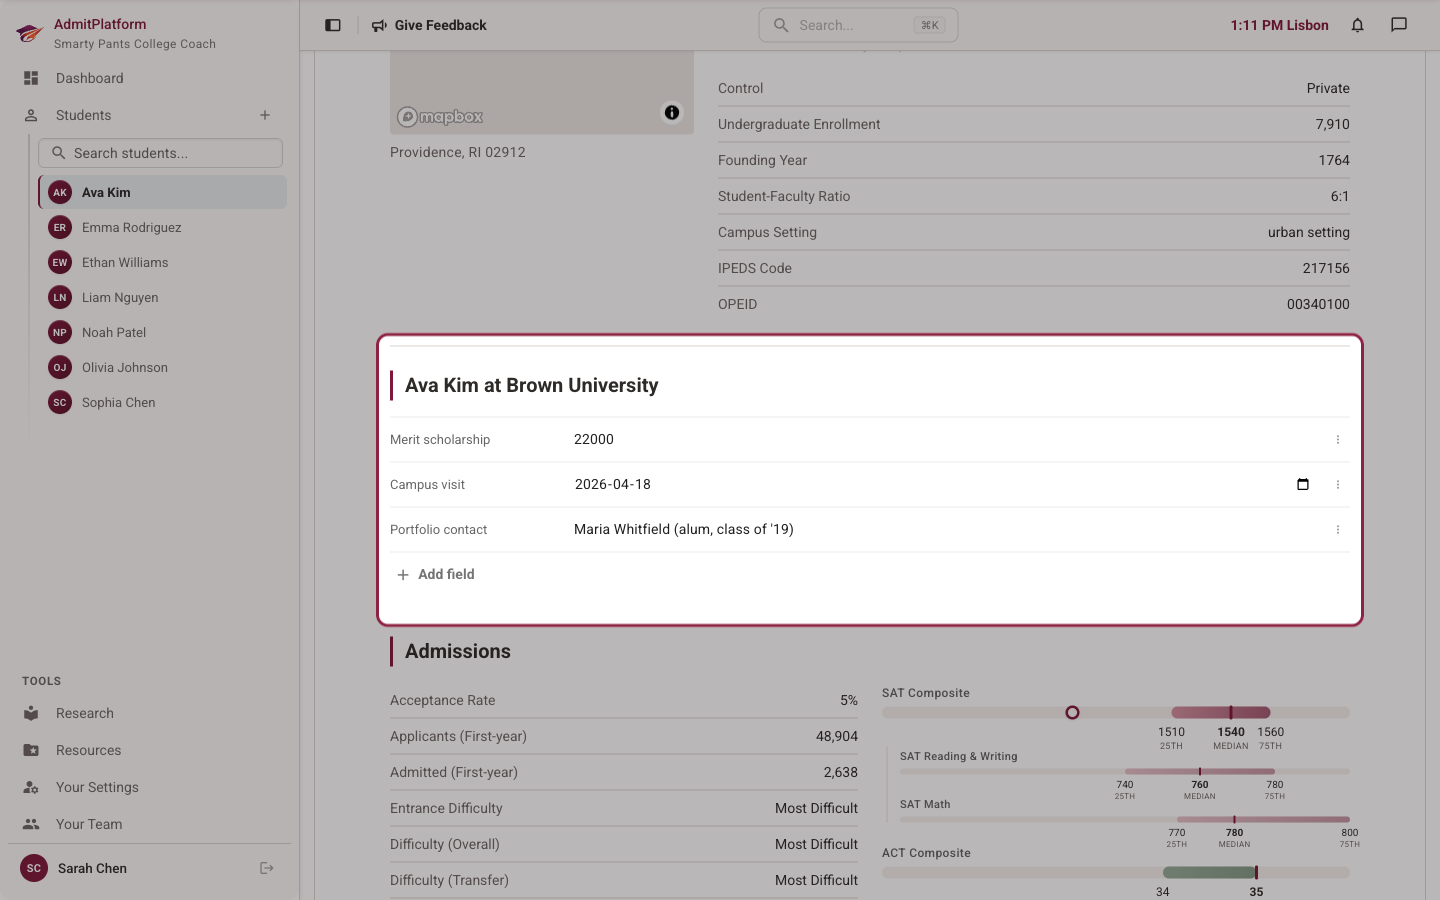Click the Ava Kim at Brown University heading
The image size is (1440, 900).
(x=532, y=385)
